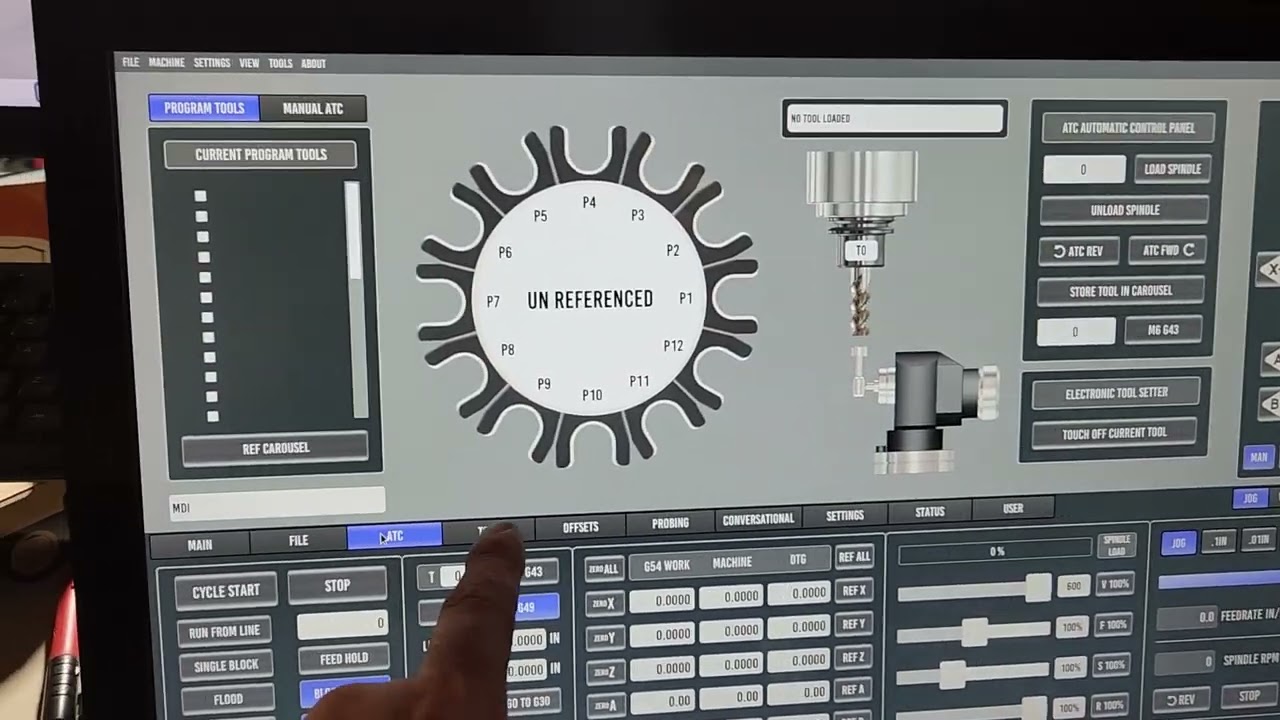Switch to the STATUS tab

pos(929,512)
